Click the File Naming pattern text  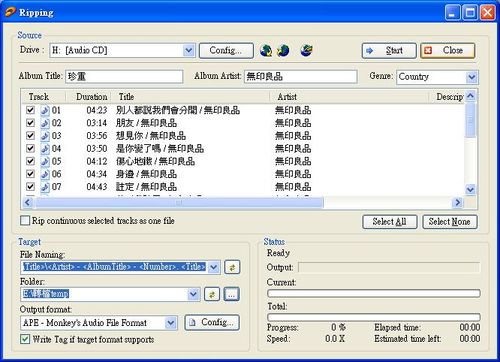point(115,267)
